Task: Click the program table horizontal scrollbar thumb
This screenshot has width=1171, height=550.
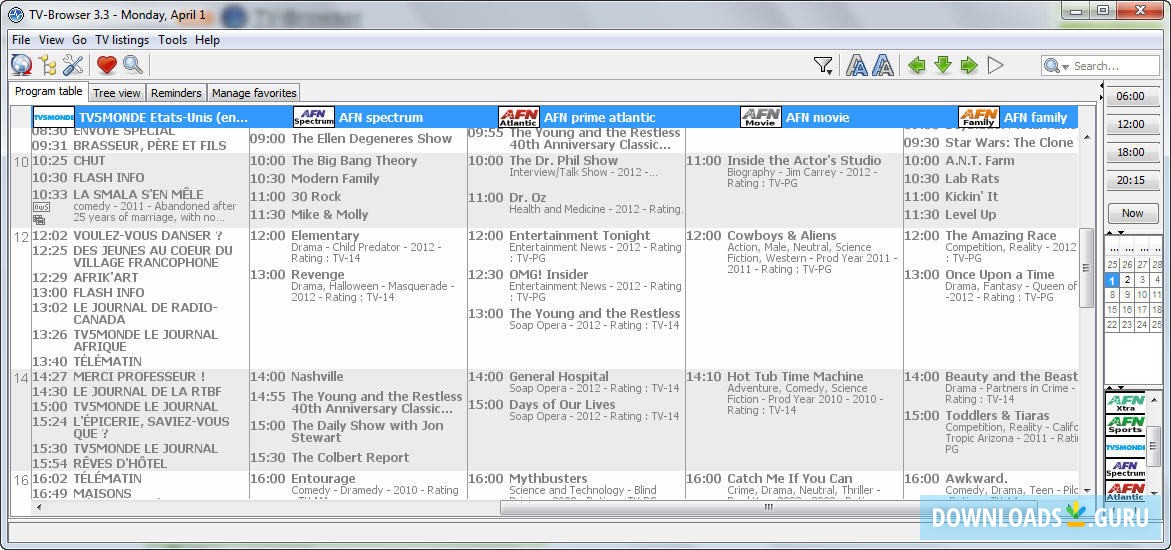Action: tap(768, 507)
